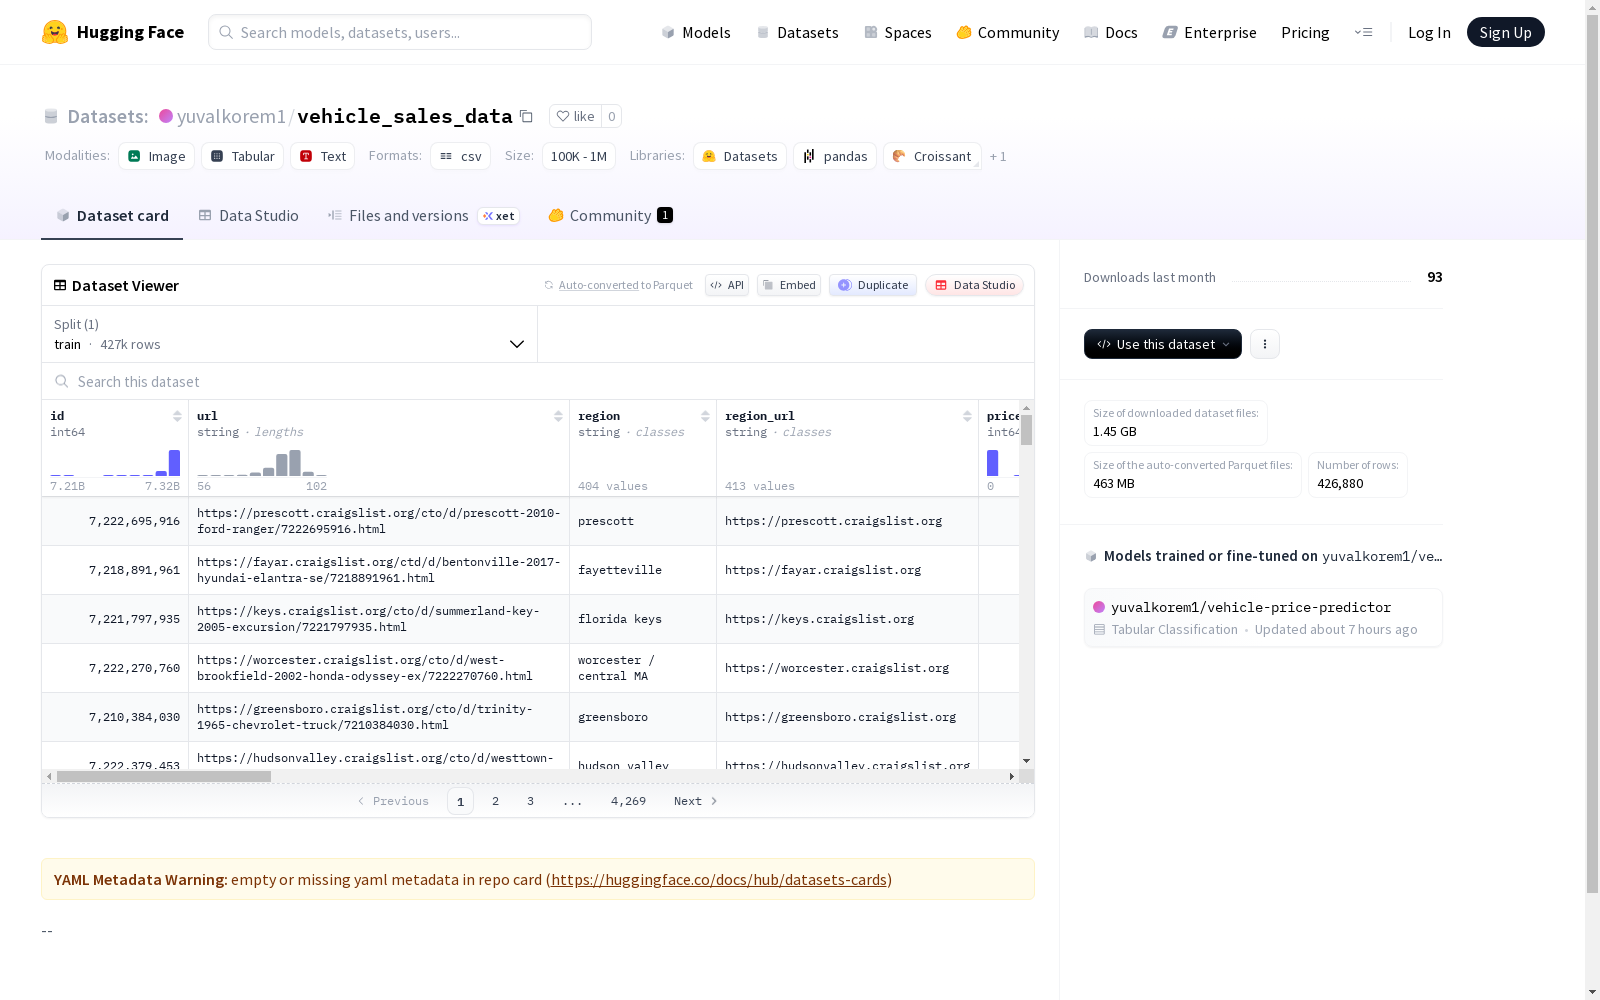Go to page 3 of the dataset

tap(530, 801)
